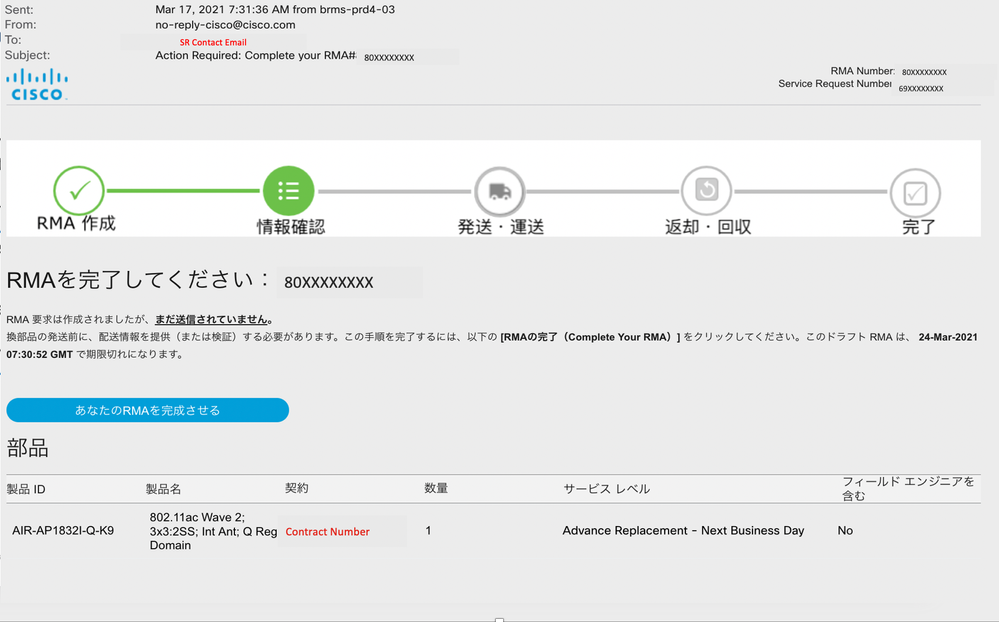The image size is (999, 622).
Task: Click the quantity value 1
Action: tap(428, 530)
